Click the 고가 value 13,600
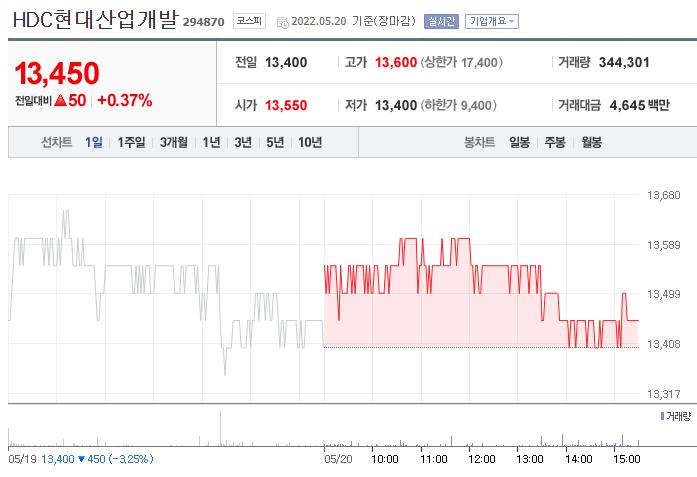Image resolution: width=697 pixels, height=477 pixels. click(x=396, y=62)
